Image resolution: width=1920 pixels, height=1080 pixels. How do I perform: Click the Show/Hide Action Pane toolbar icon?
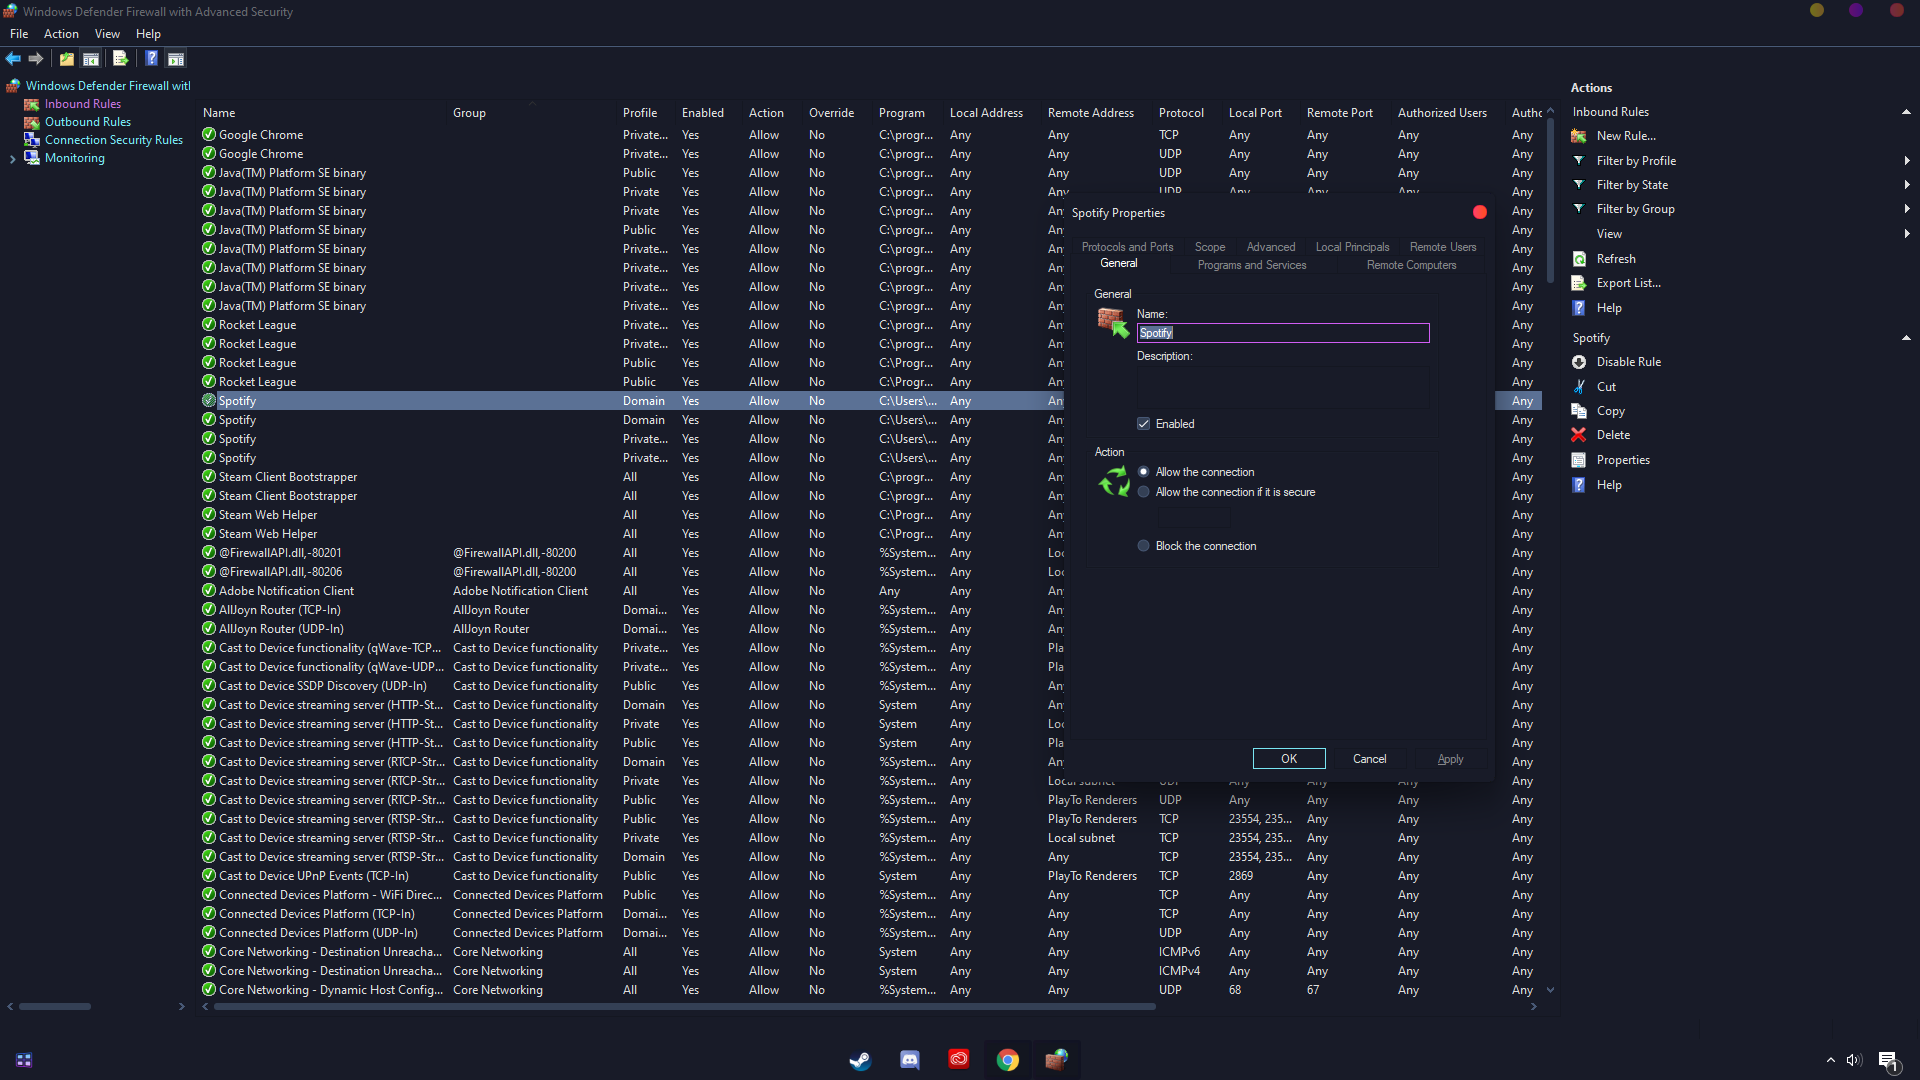(x=176, y=59)
